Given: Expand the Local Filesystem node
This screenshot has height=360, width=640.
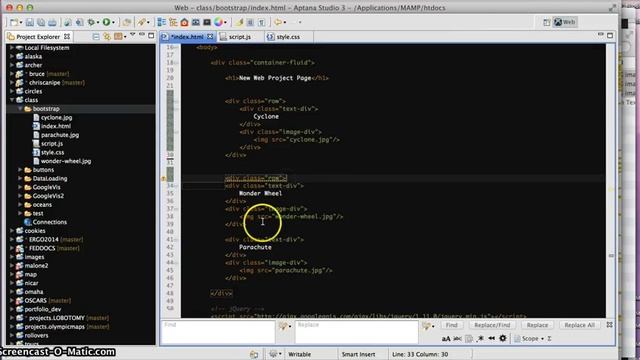Looking at the screenshot, I should click(12, 48).
